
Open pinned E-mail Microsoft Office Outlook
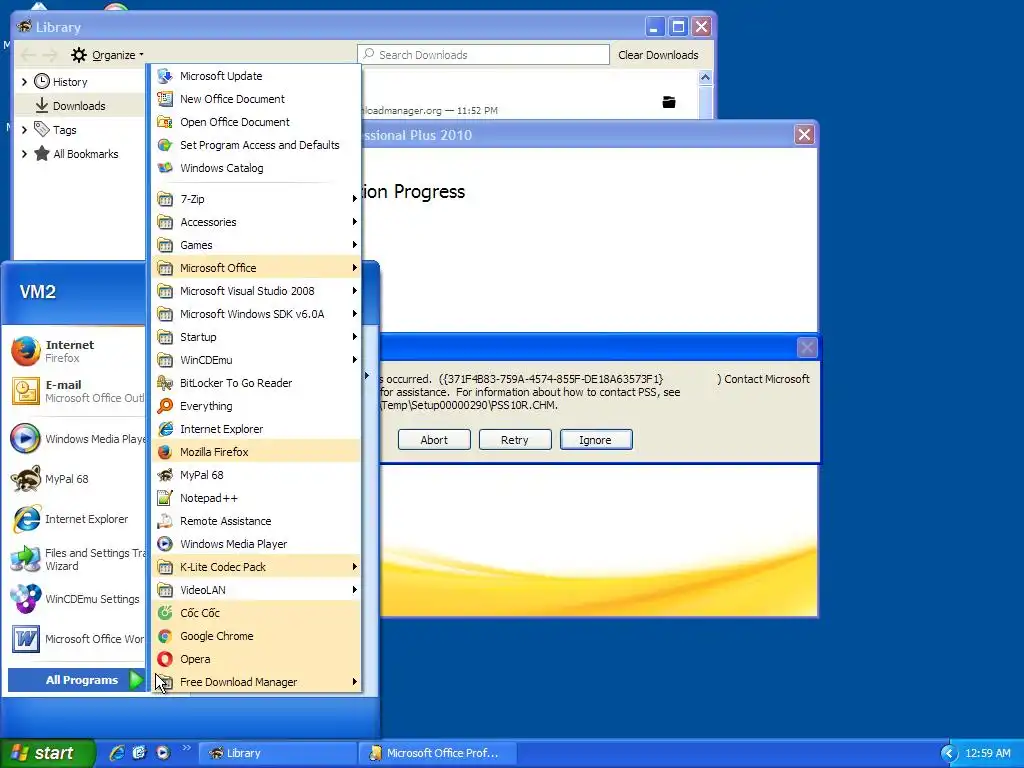[77, 391]
